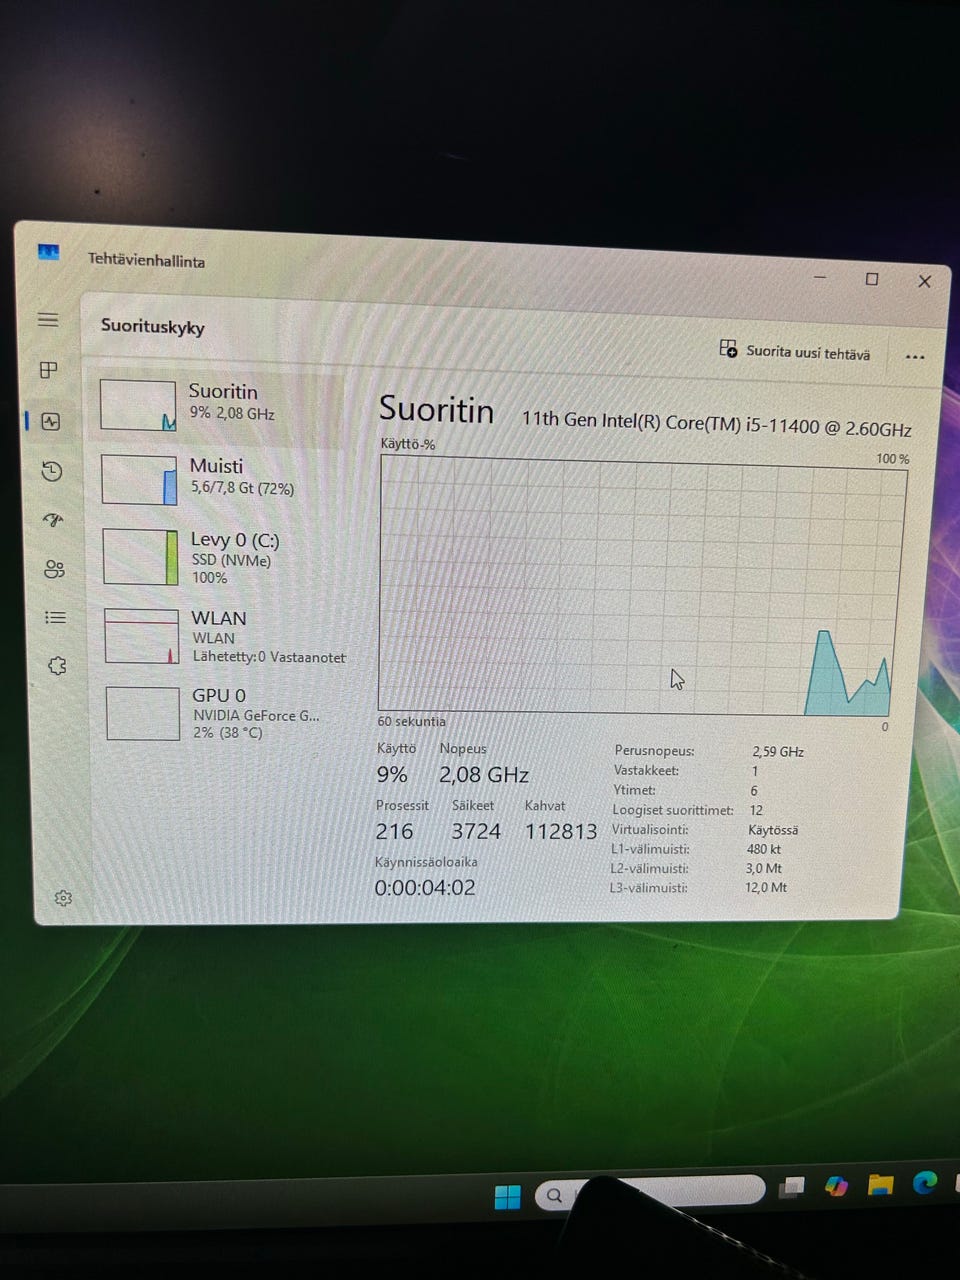Image resolution: width=960 pixels, height=1280 pixels.
Task: Click the Levy 0 mini usage graph
Action: click(x=141, y=557)
